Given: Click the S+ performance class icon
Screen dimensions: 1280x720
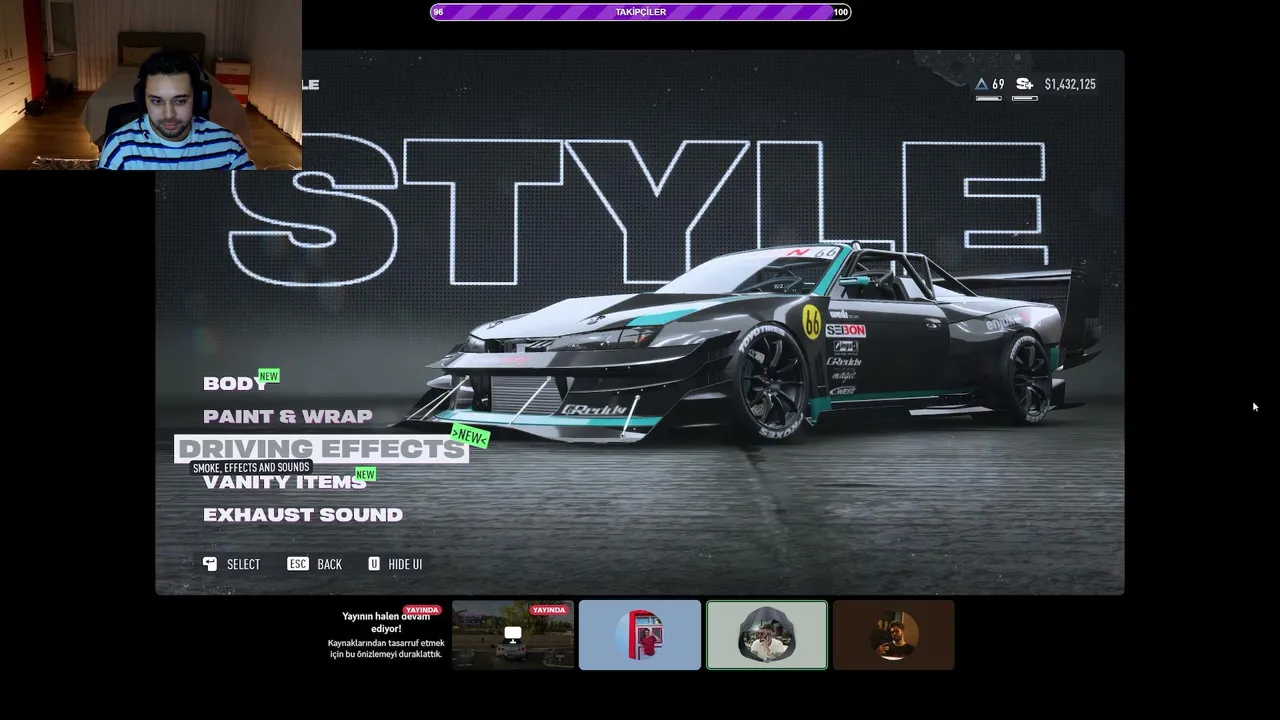Looking at the screenshot, I should click(1025, 84).
